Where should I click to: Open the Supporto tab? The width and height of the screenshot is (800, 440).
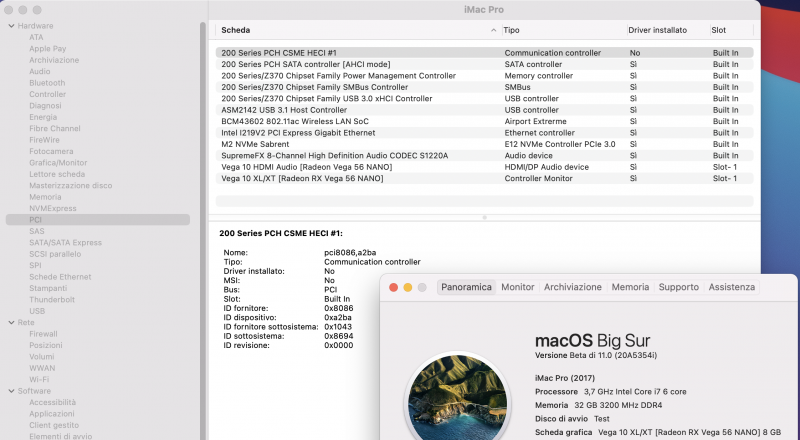pos(679,287)
